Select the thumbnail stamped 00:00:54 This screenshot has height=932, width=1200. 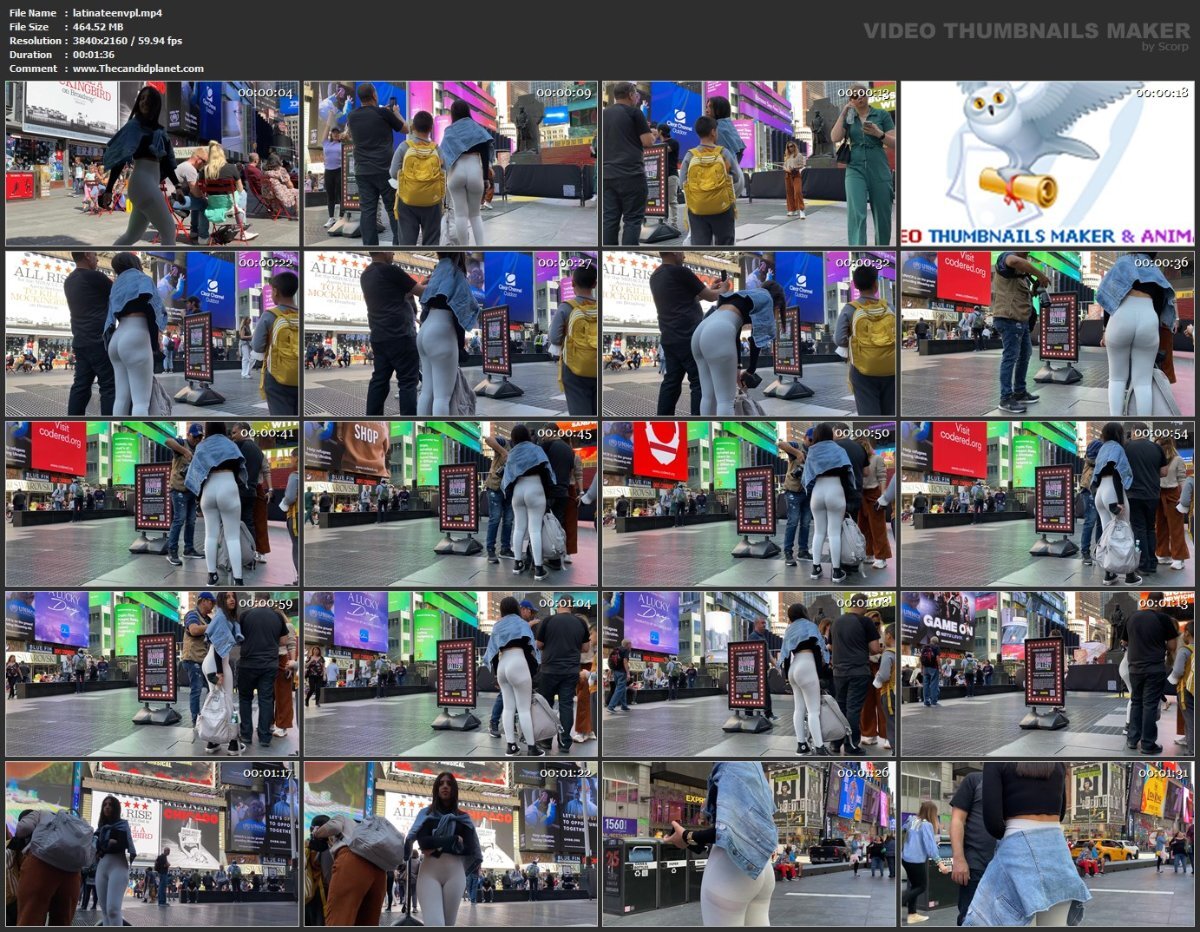pos(1048,504)
